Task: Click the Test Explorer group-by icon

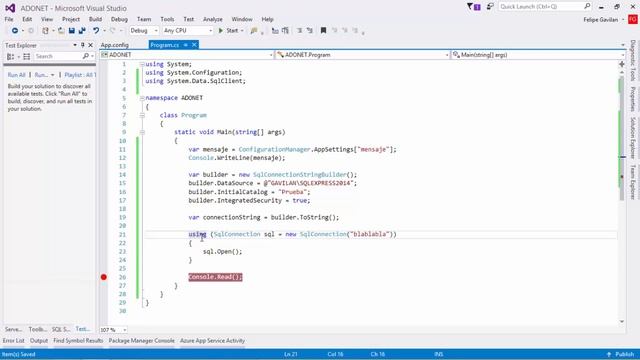Action: 11,56
